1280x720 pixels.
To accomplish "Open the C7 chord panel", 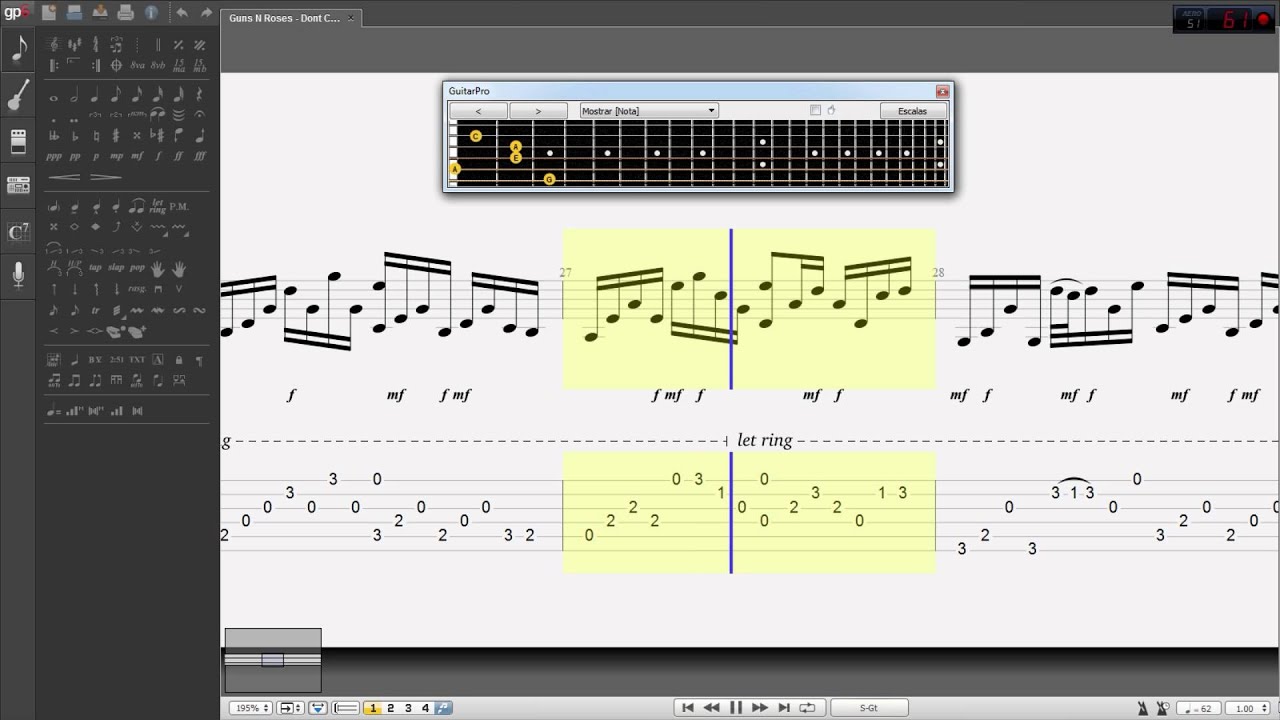I will (x=18, y=232).
